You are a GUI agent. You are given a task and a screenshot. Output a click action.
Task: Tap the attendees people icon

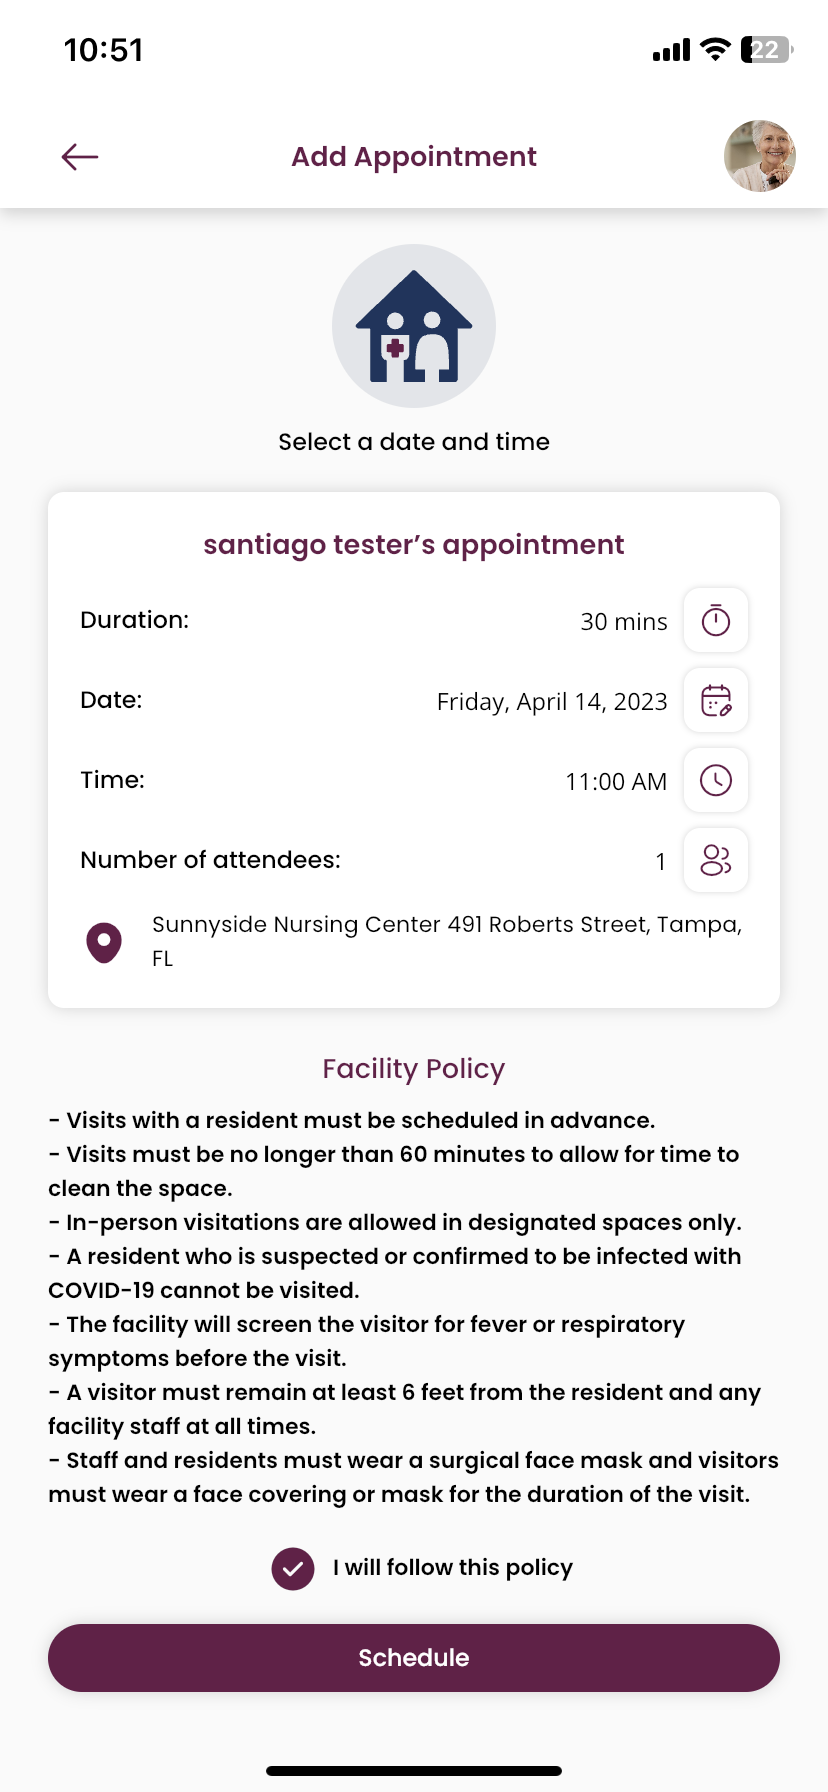[x=716, y=860]
